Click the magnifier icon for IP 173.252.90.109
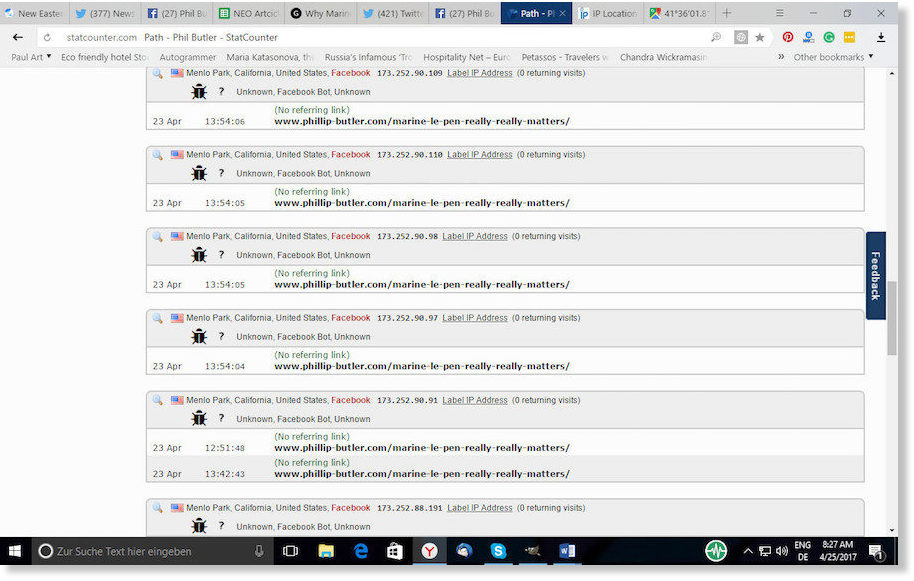The image size is (914, 581). click(157, 73)
